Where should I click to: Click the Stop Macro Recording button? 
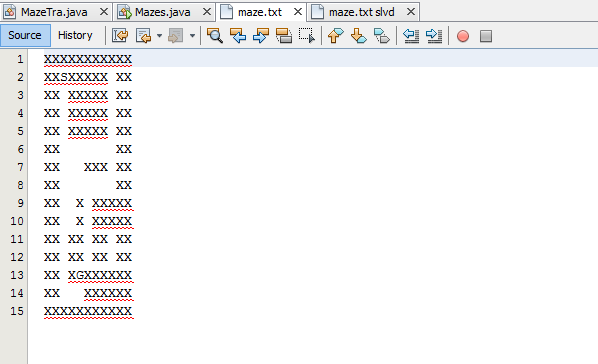click(x=486, y=36)
